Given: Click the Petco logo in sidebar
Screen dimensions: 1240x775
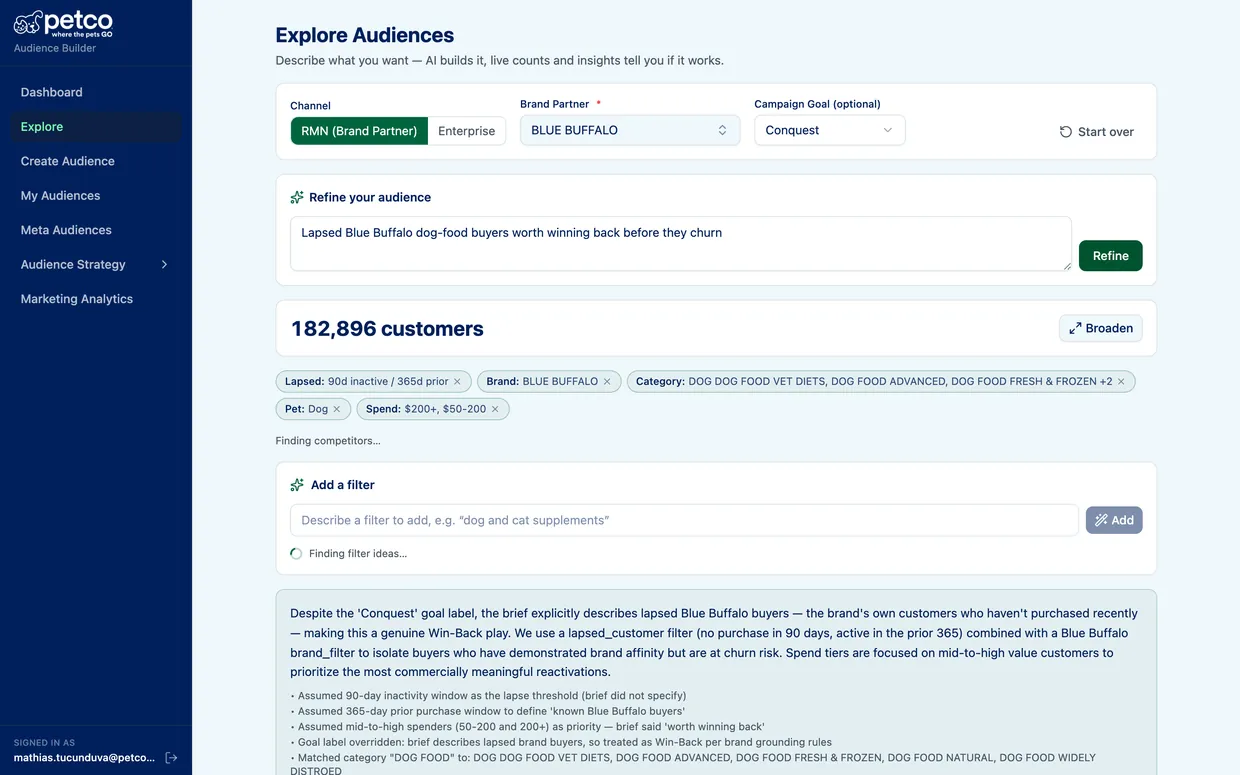Looking at the screenshot, I should coord(63,22).
